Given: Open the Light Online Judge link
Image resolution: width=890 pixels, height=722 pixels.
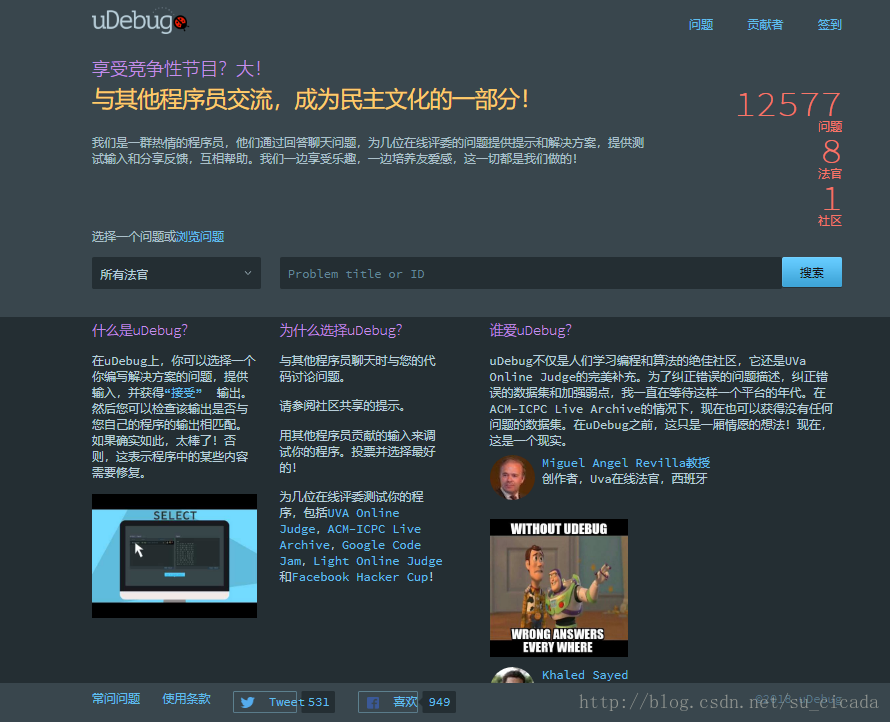Looking at the screenshot, I should point(378,561).
